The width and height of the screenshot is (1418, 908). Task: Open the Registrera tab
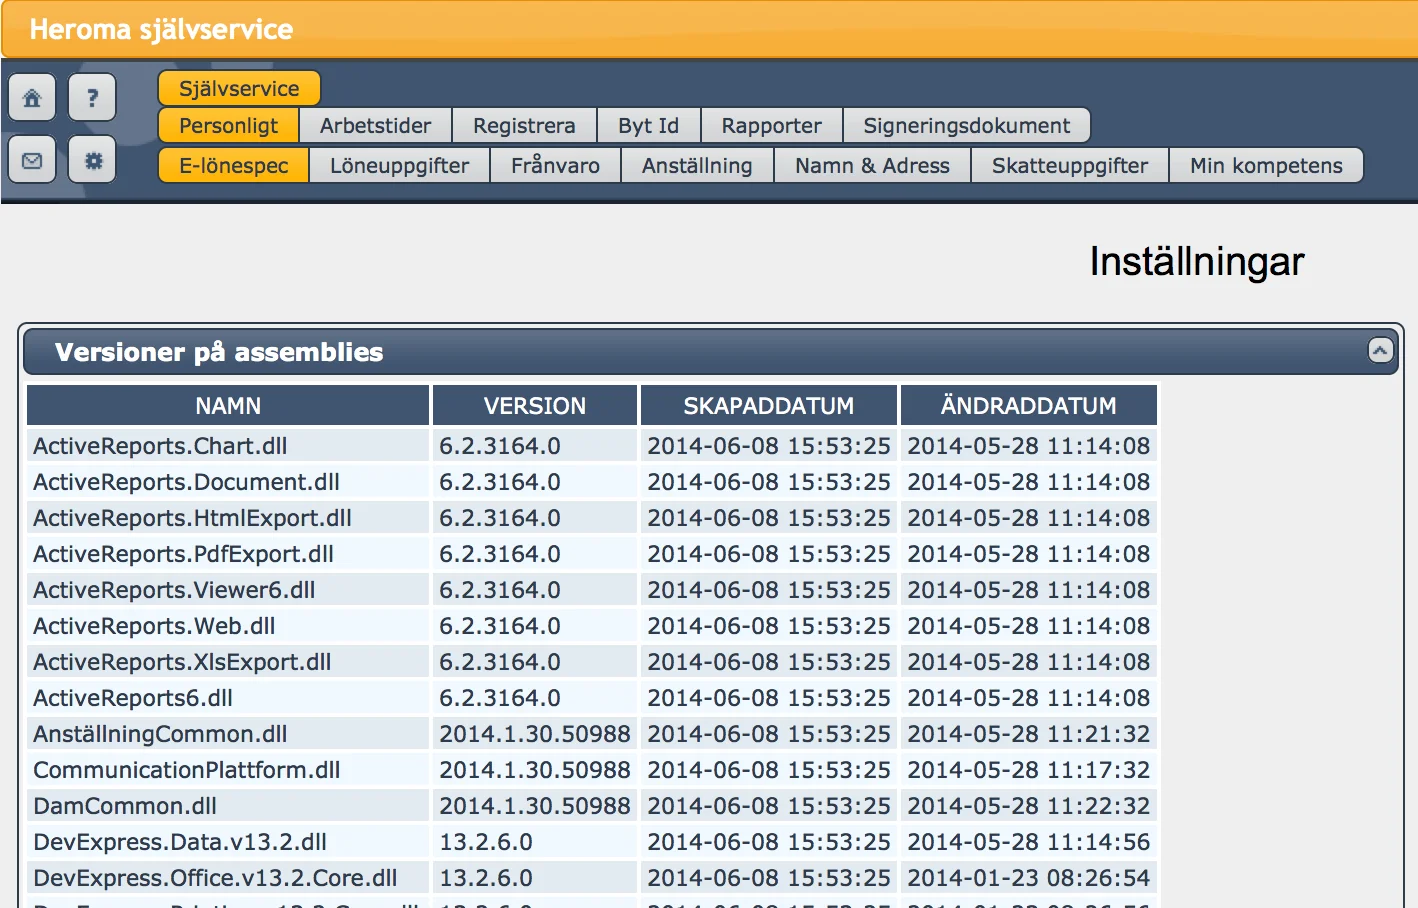524,126
